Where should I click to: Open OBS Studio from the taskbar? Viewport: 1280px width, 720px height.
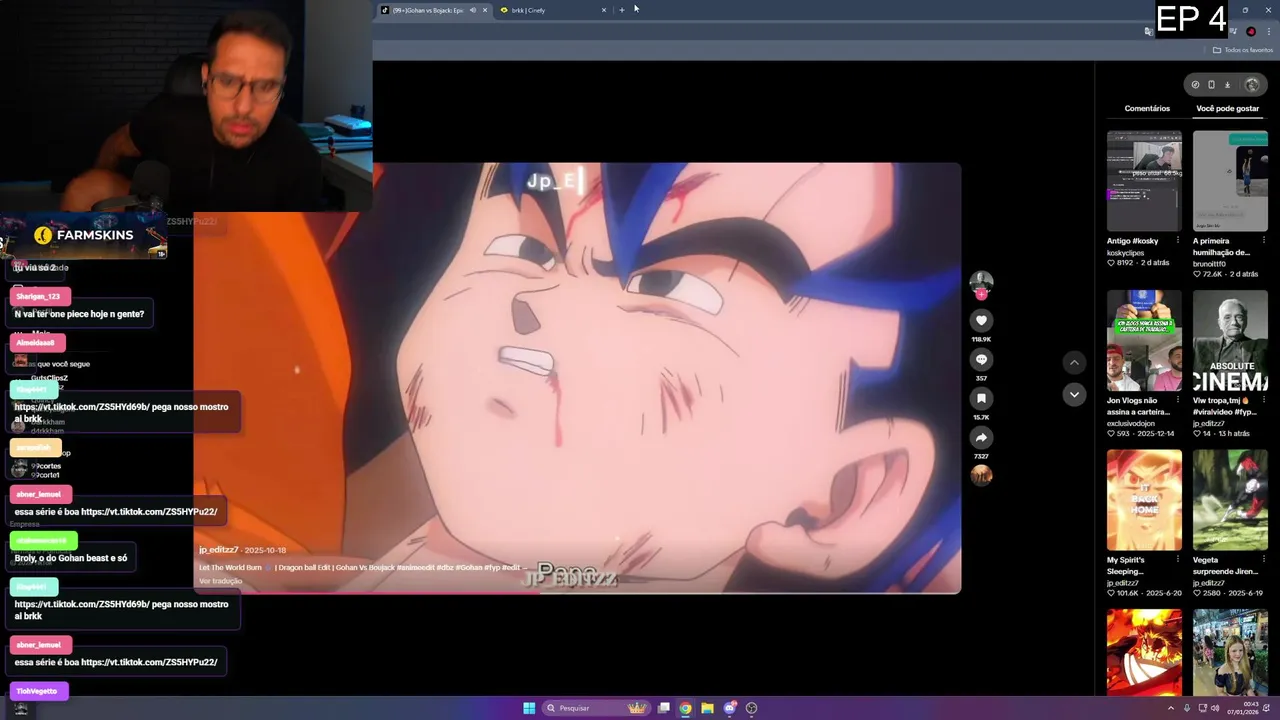751,708
